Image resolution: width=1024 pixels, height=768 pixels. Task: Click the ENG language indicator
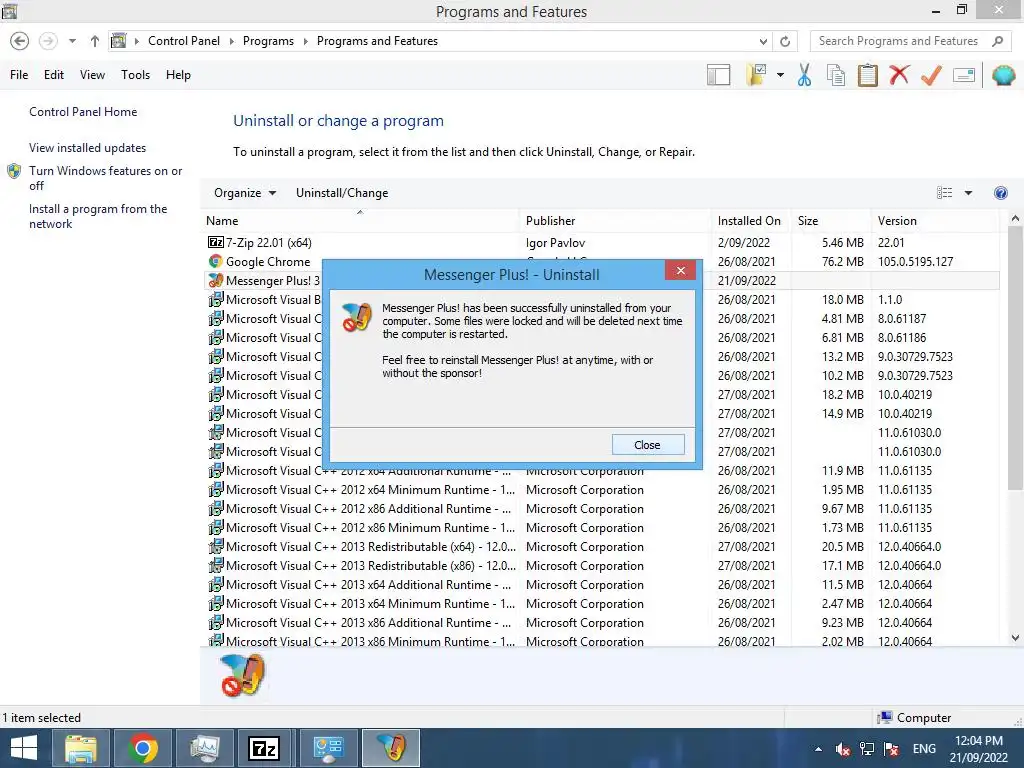click(x=923, y=749)
